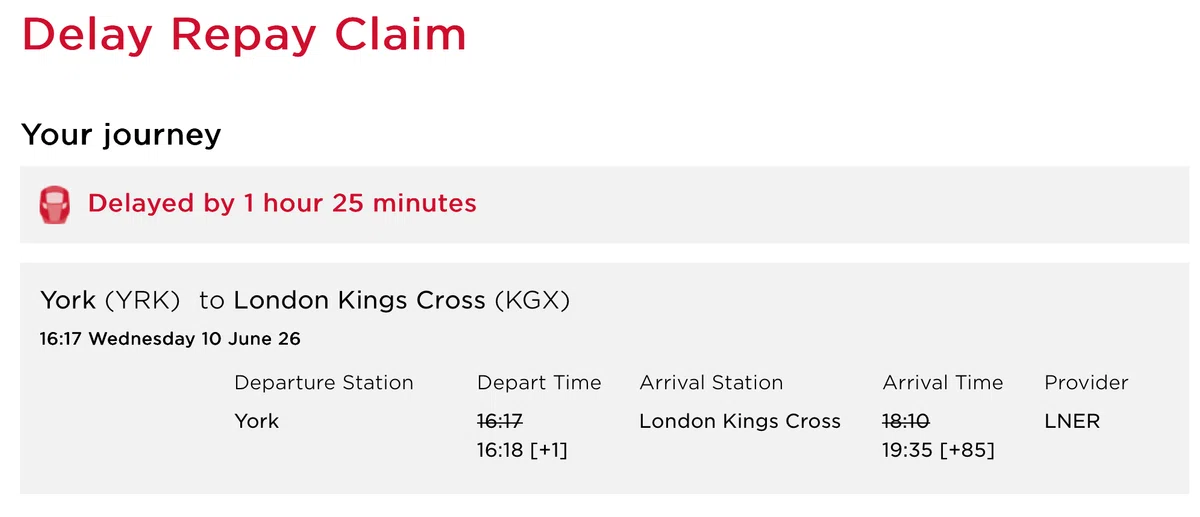Click the red train delay icon

click(x=54, y=204)
